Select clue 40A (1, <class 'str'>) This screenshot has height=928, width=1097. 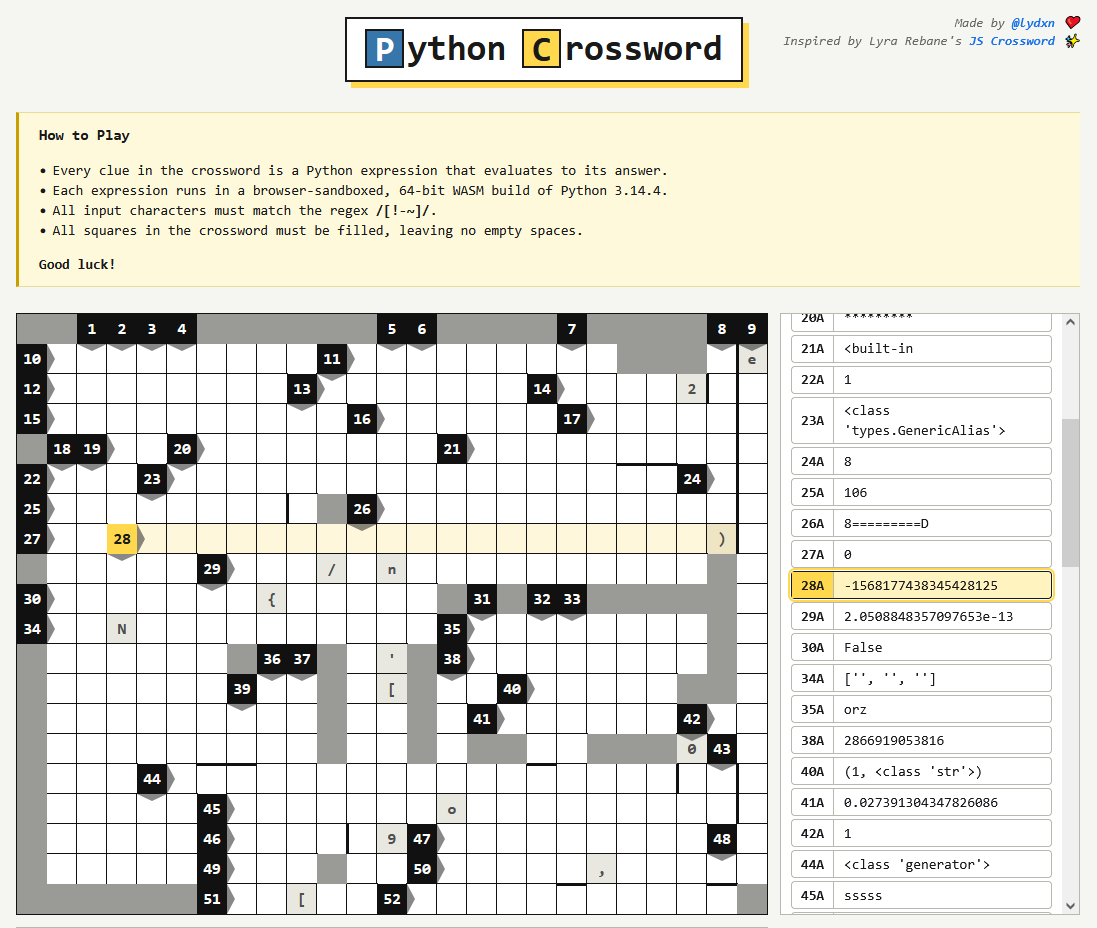921,771
